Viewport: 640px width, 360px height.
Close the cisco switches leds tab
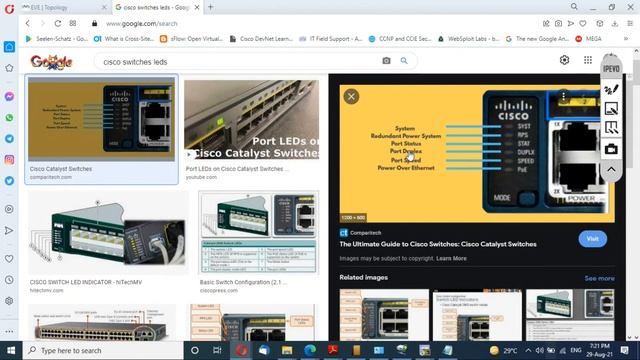(197, 7)
